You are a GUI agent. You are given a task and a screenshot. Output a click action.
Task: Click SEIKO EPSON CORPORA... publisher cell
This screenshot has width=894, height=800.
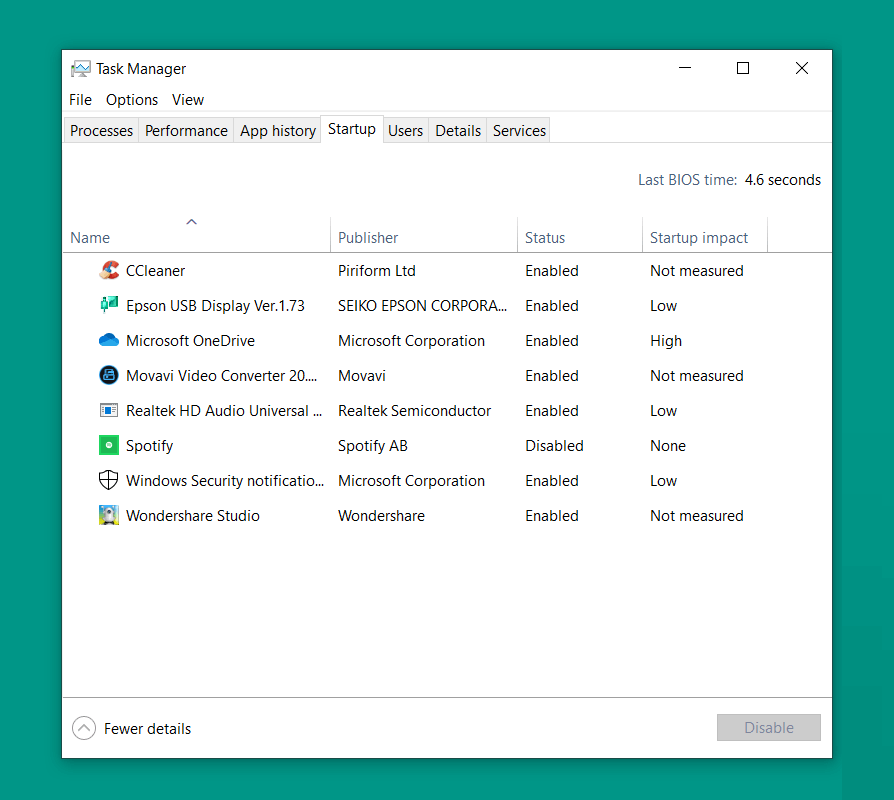pyautogui.click(x=422, y=306)
